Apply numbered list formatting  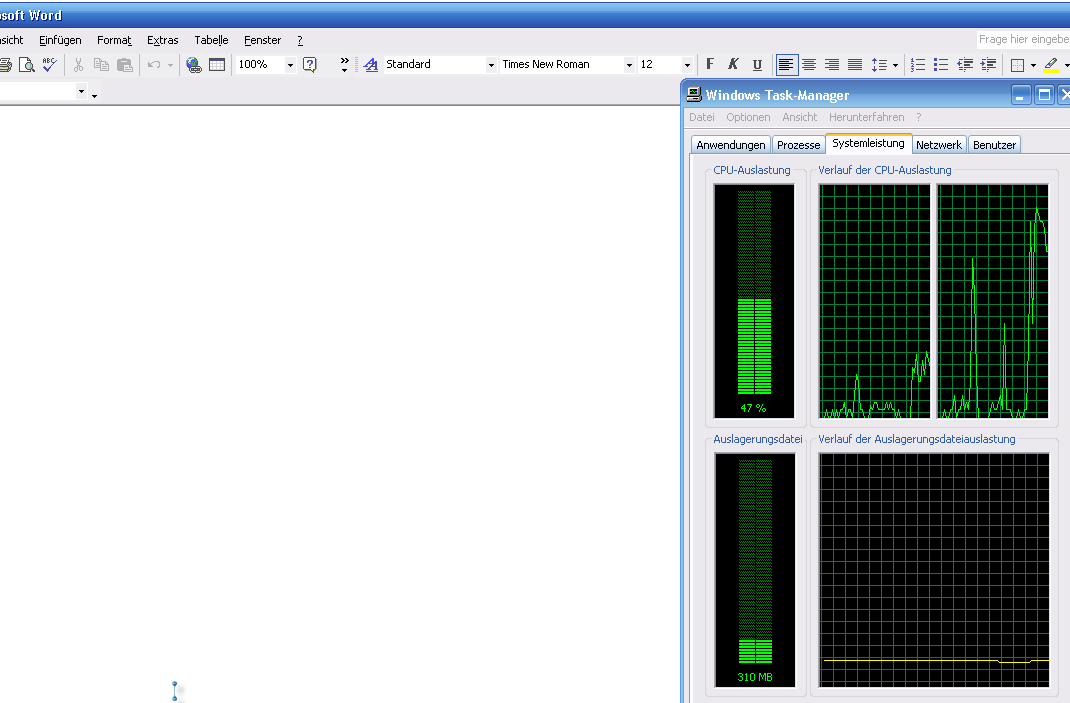[919, 65]
